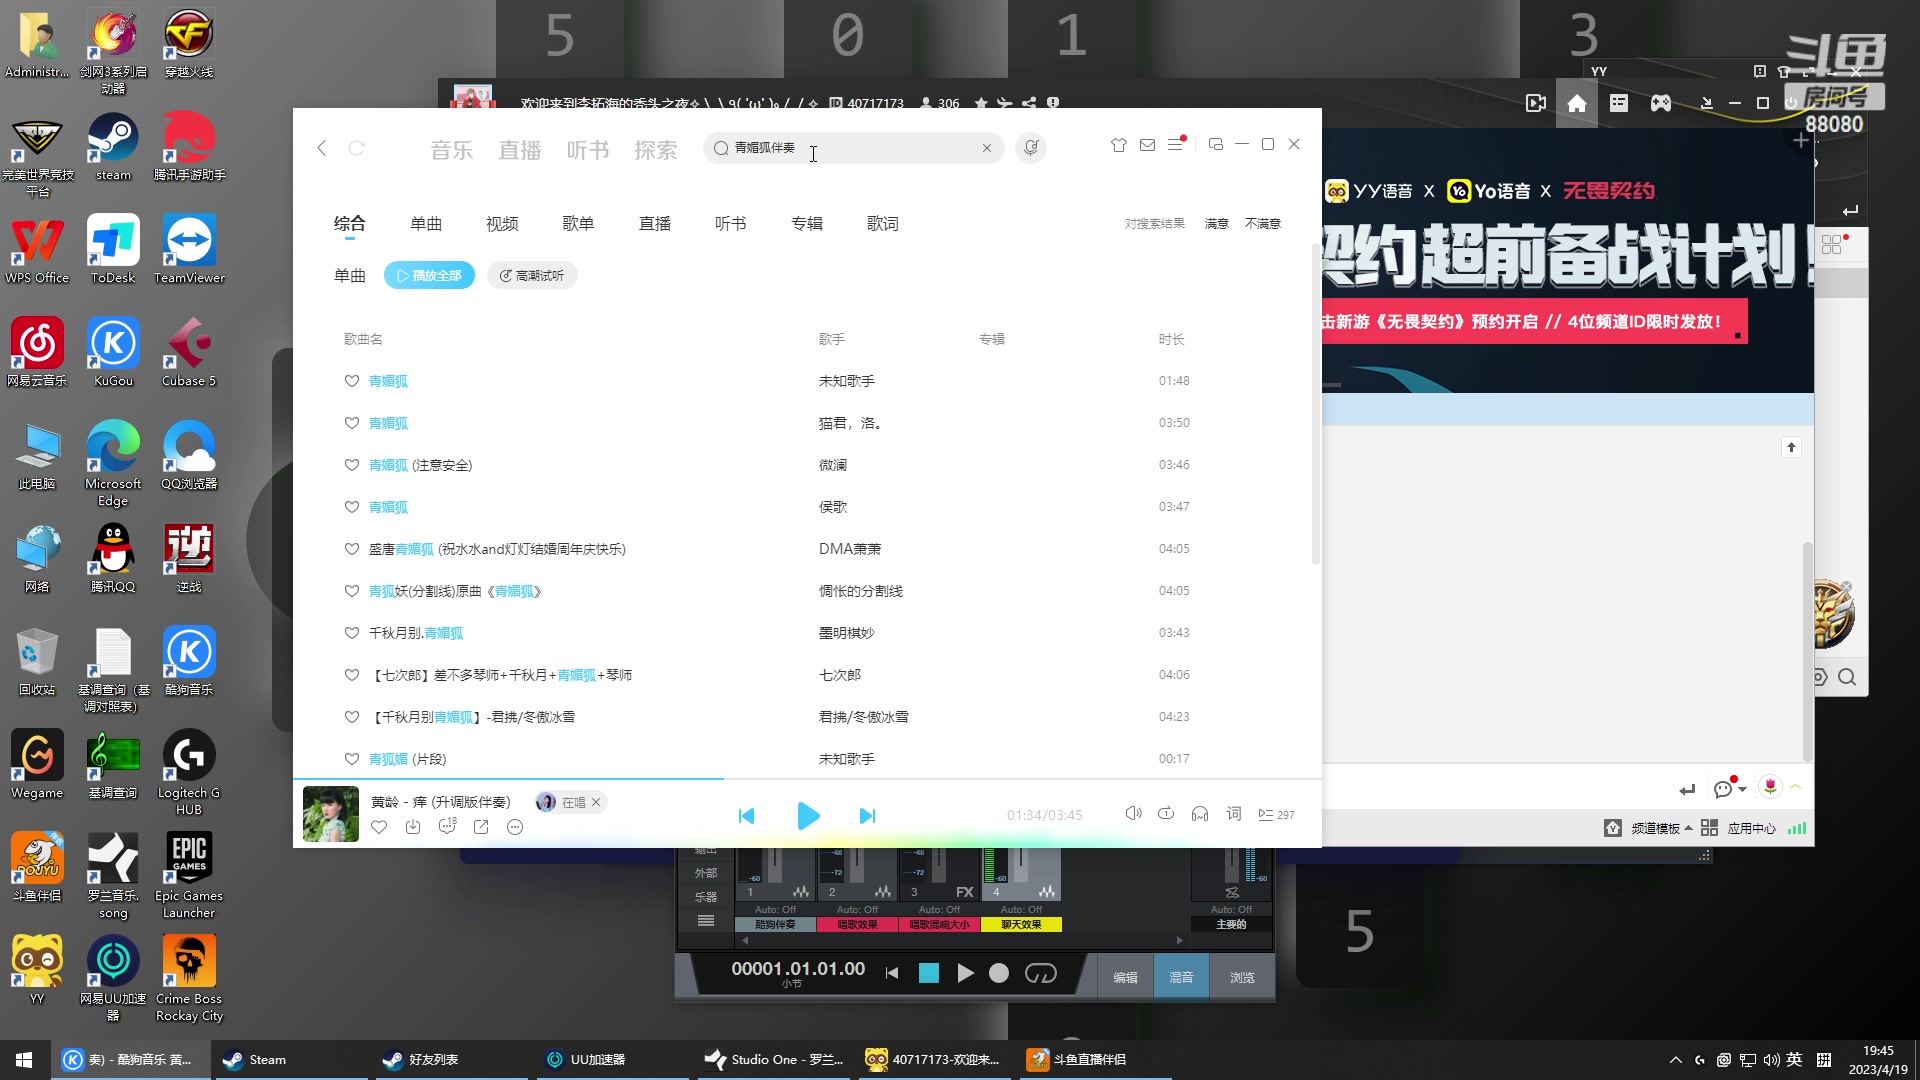Share the current song
Screen dimensions: 1920x1080
click(481, 827)
